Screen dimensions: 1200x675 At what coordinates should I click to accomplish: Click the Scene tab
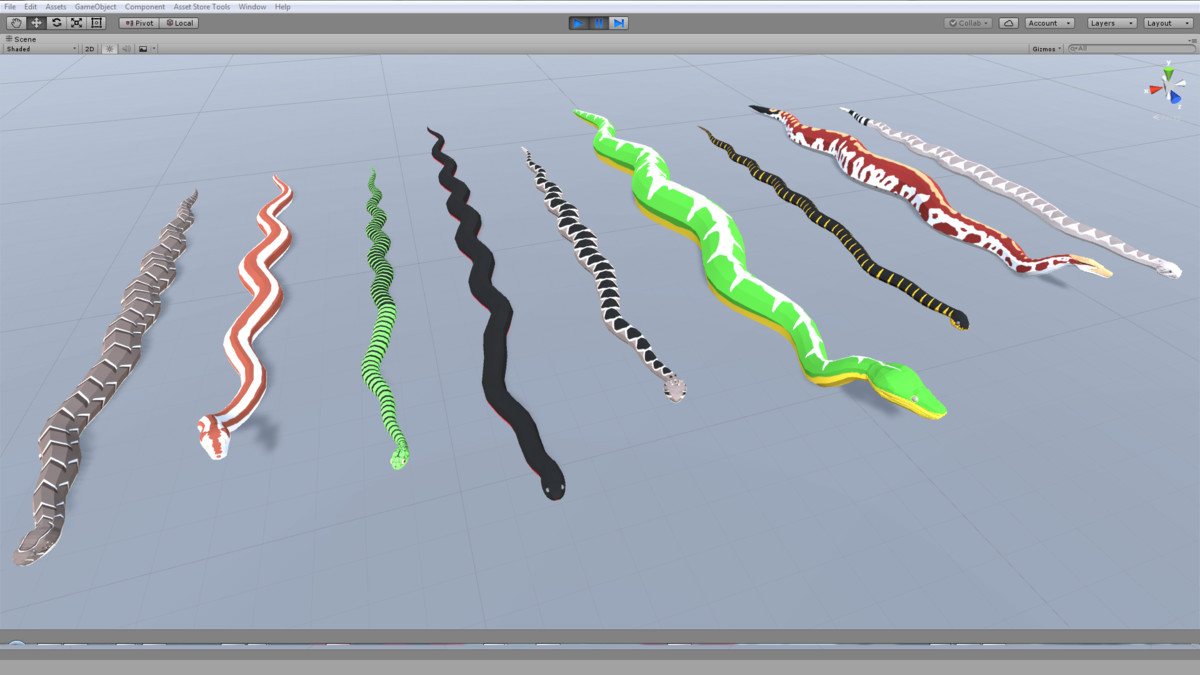(22, 37)
